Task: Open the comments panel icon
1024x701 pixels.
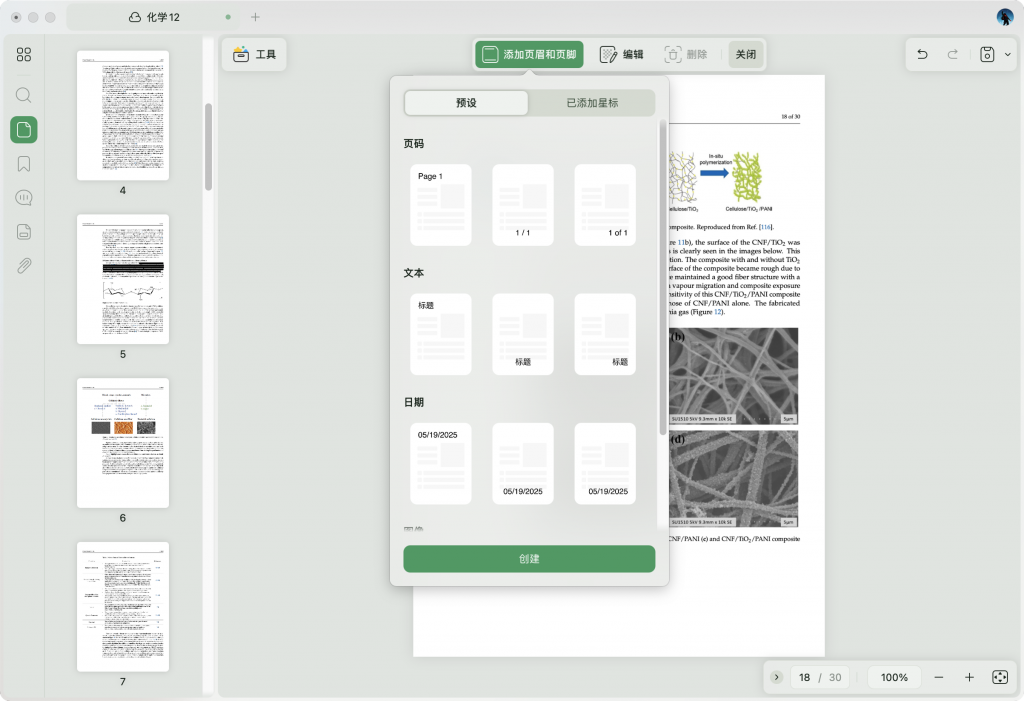Action: [24, 198]
